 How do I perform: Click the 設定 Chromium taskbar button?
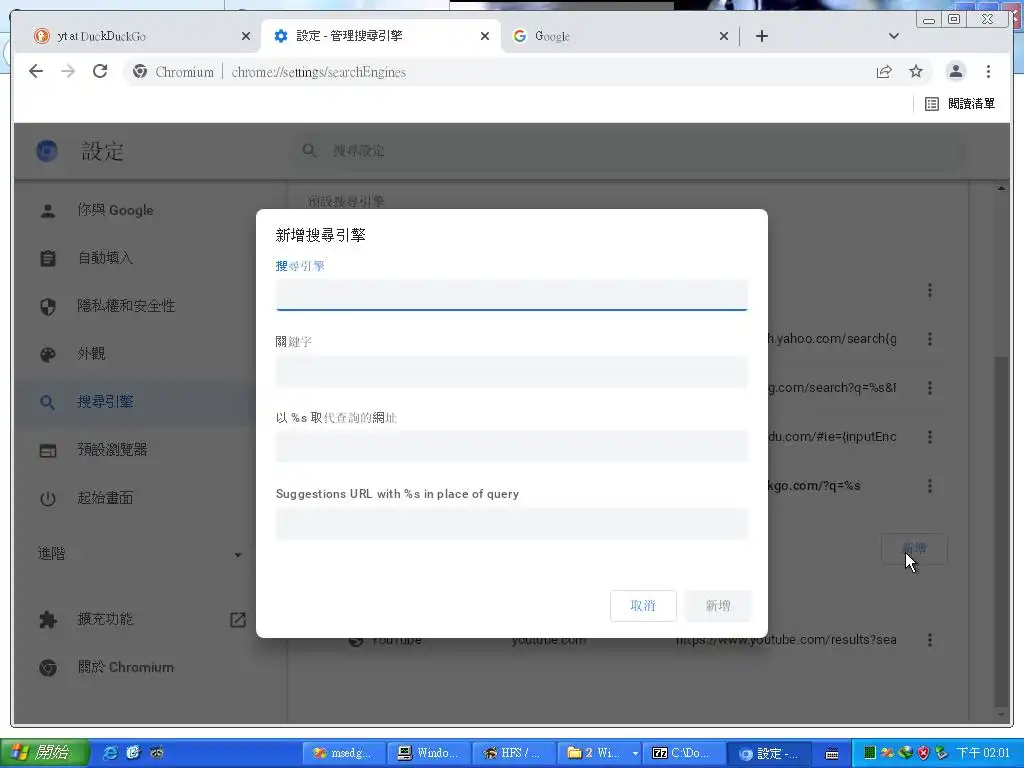pos(769,753)
